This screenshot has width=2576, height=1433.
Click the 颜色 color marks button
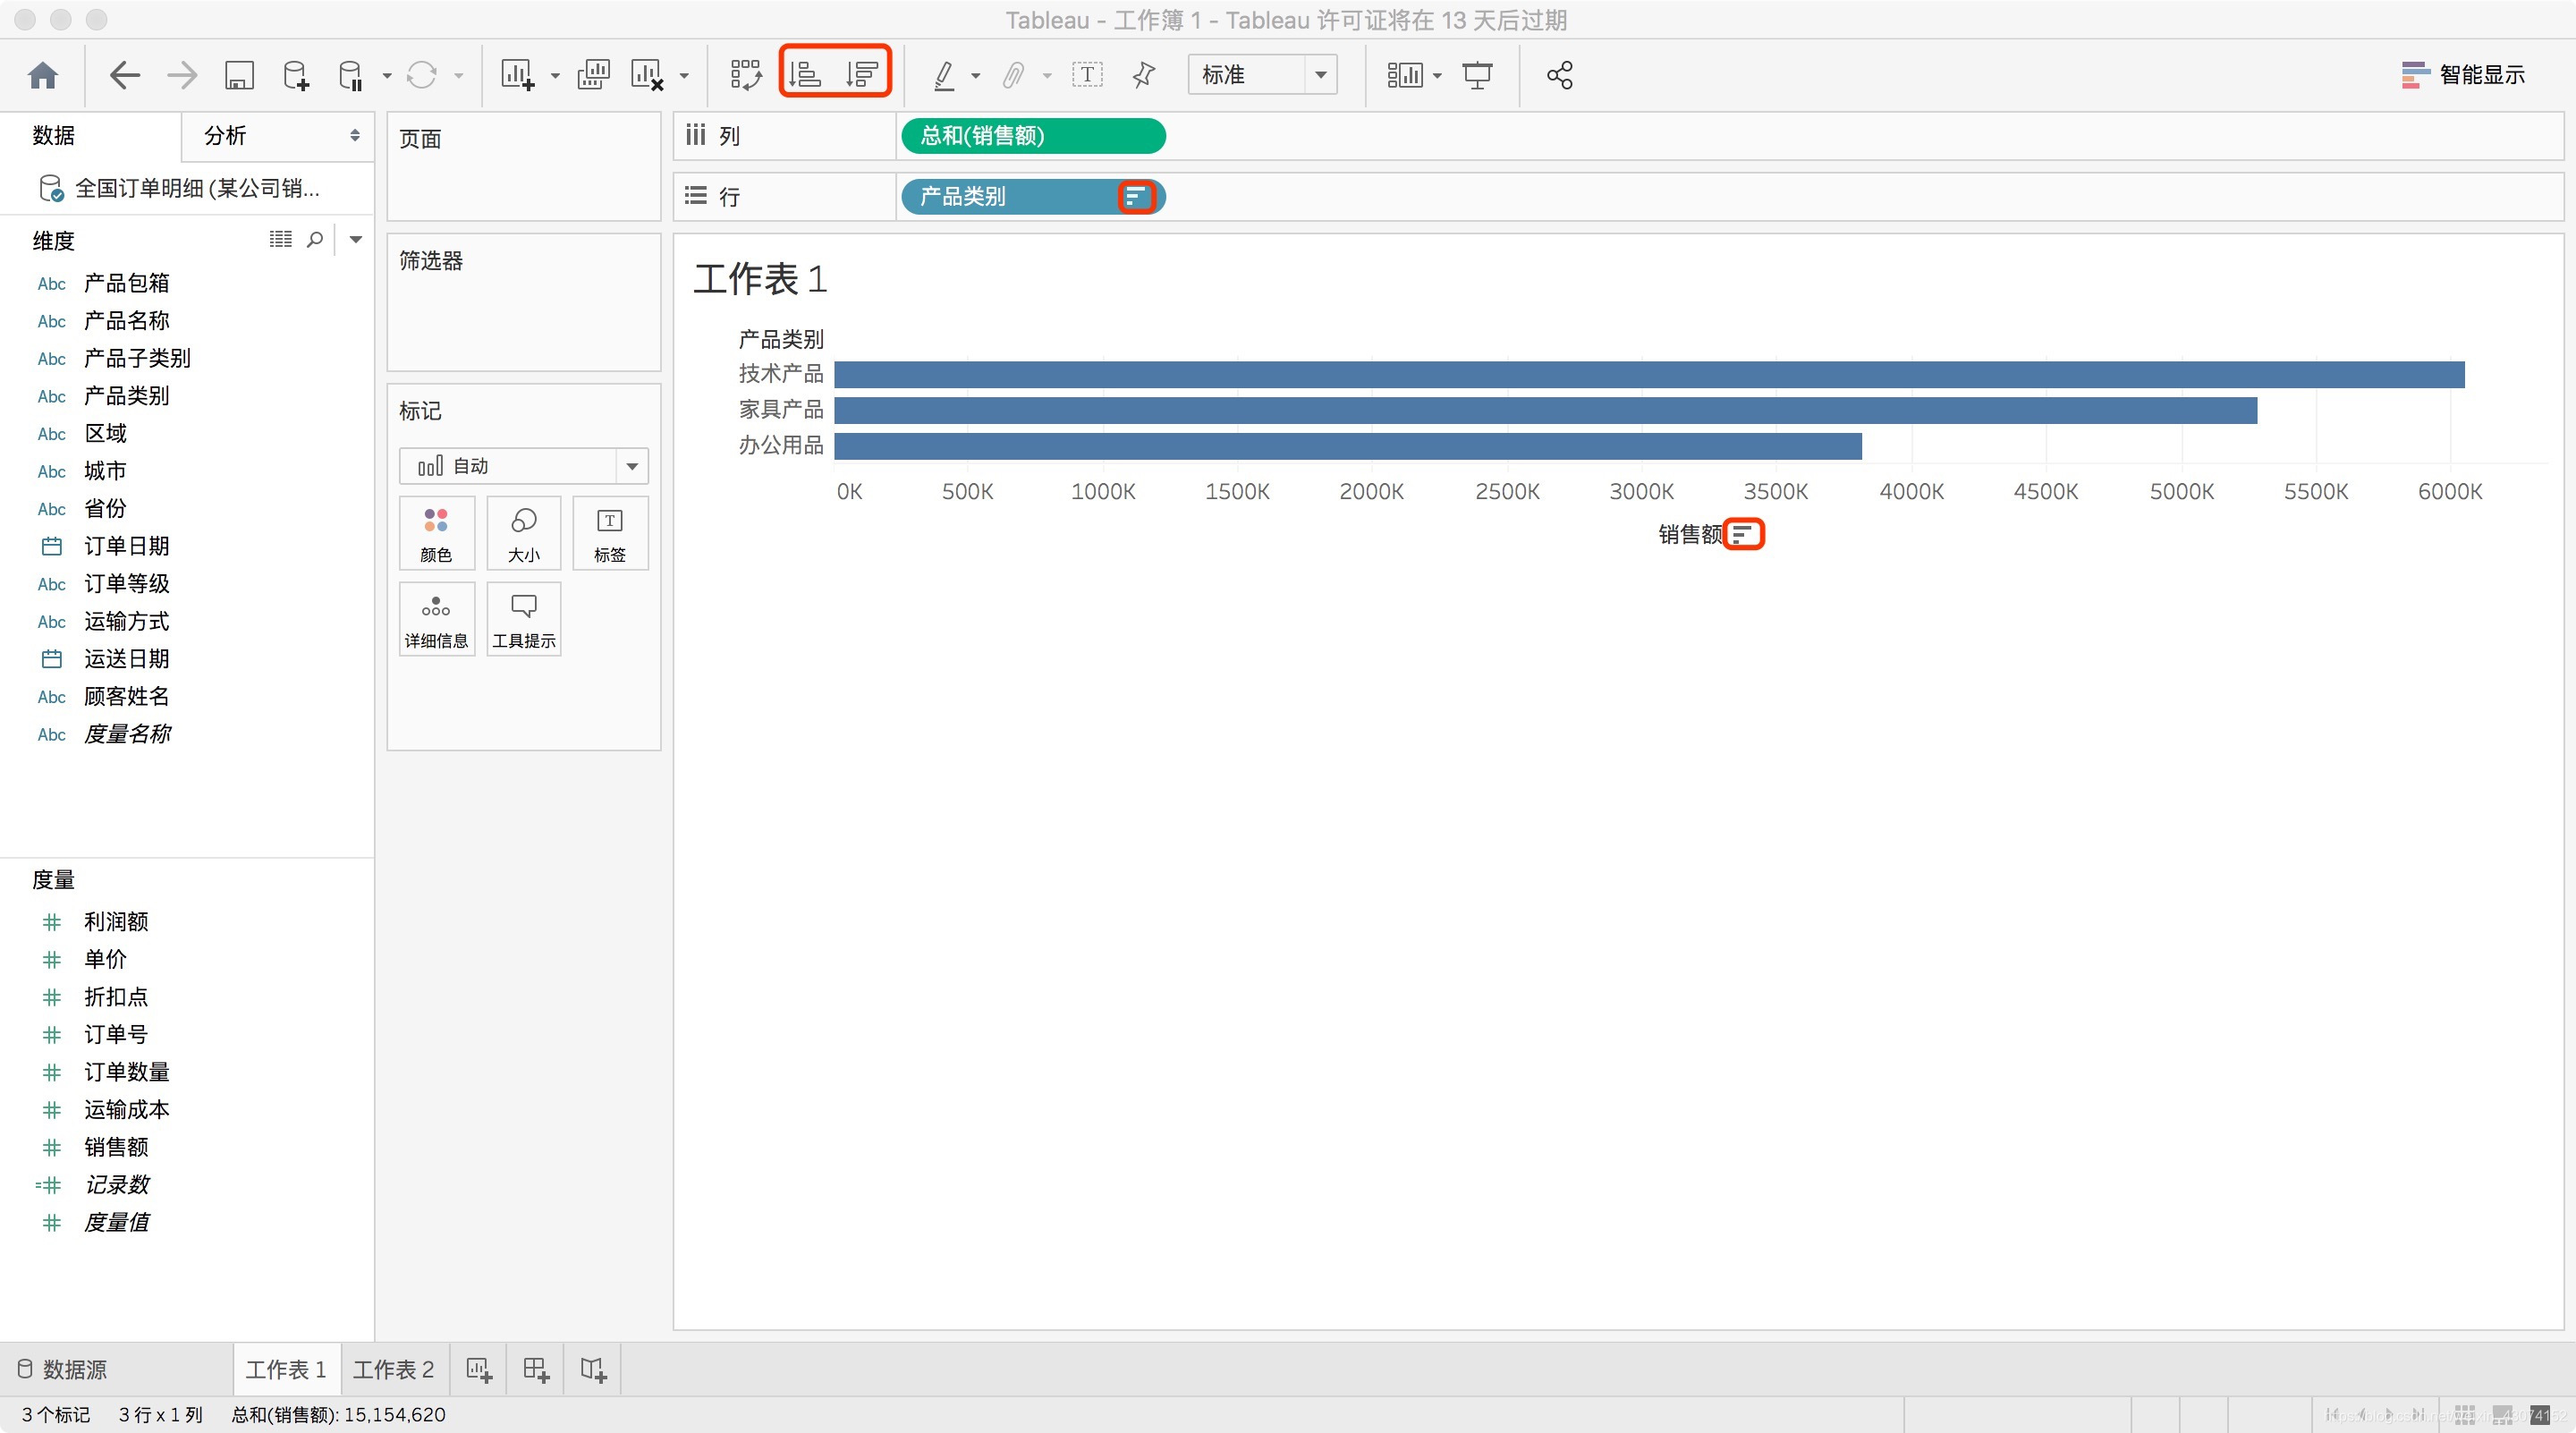436,534
